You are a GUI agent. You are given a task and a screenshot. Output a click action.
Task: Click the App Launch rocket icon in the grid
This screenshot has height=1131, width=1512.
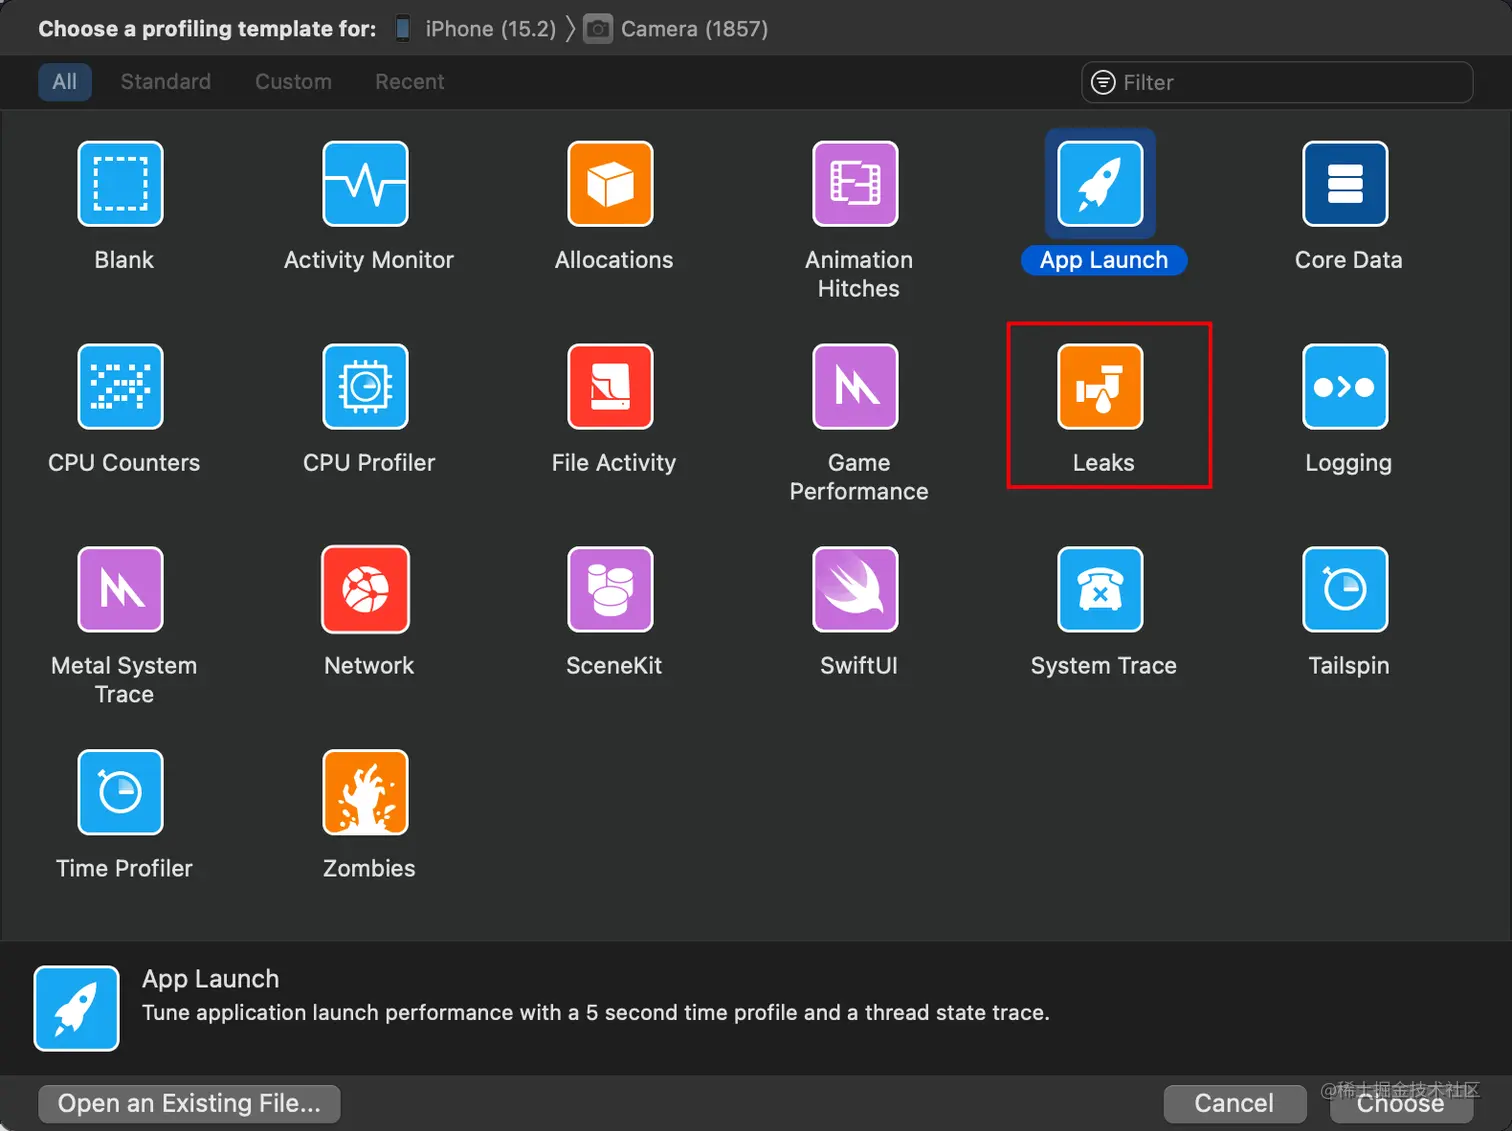1101,184
